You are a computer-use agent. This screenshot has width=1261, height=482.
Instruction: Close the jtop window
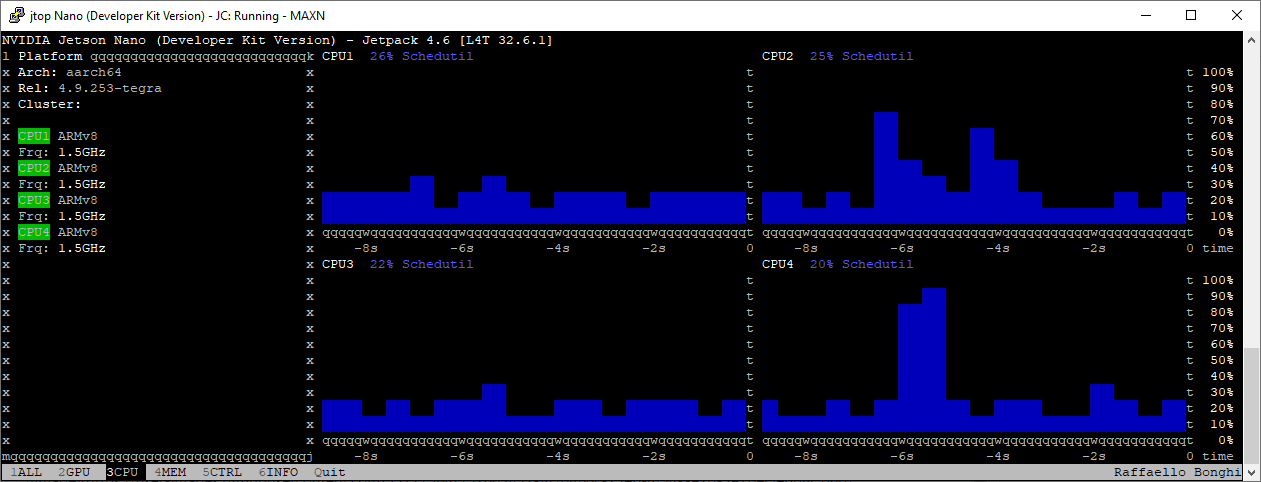pos(1237,15)
